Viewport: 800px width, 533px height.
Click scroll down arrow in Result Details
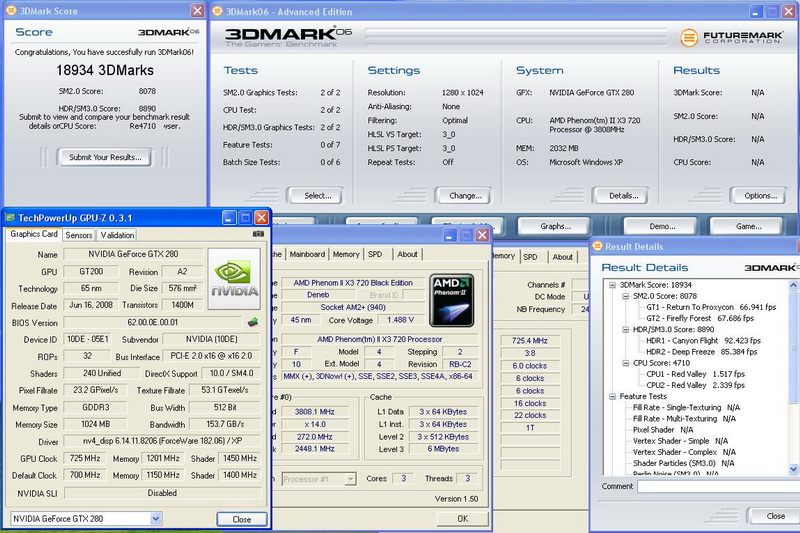click(x=793, y=469)
